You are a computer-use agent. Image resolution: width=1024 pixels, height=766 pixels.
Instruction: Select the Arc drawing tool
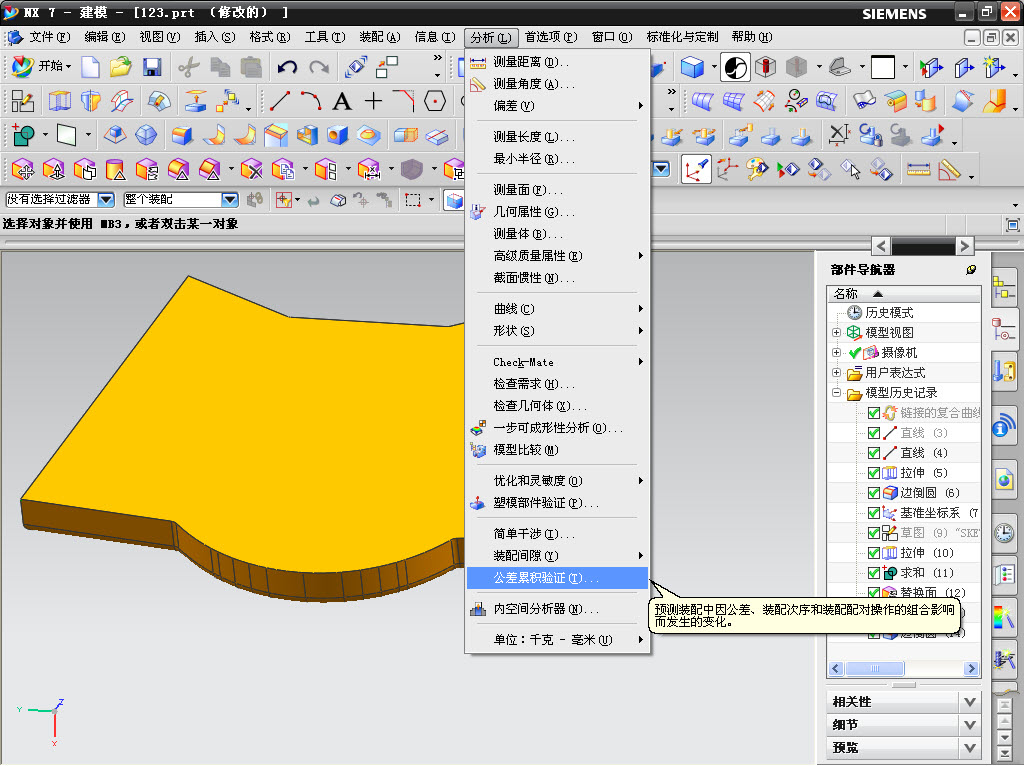(311, 101)
